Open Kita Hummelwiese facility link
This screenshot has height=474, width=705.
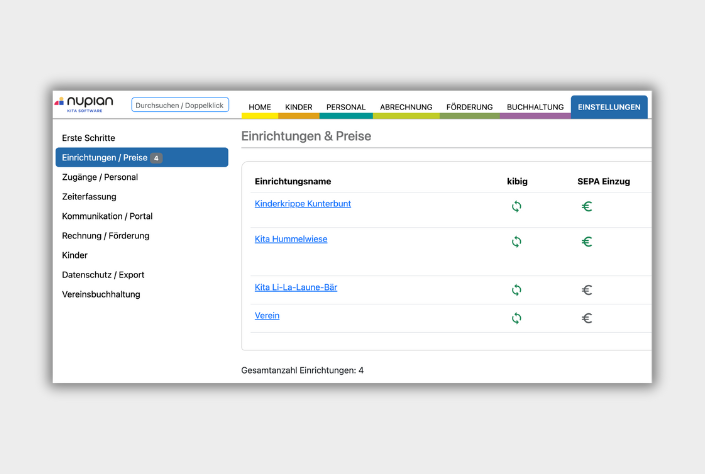tap(291, 239)
